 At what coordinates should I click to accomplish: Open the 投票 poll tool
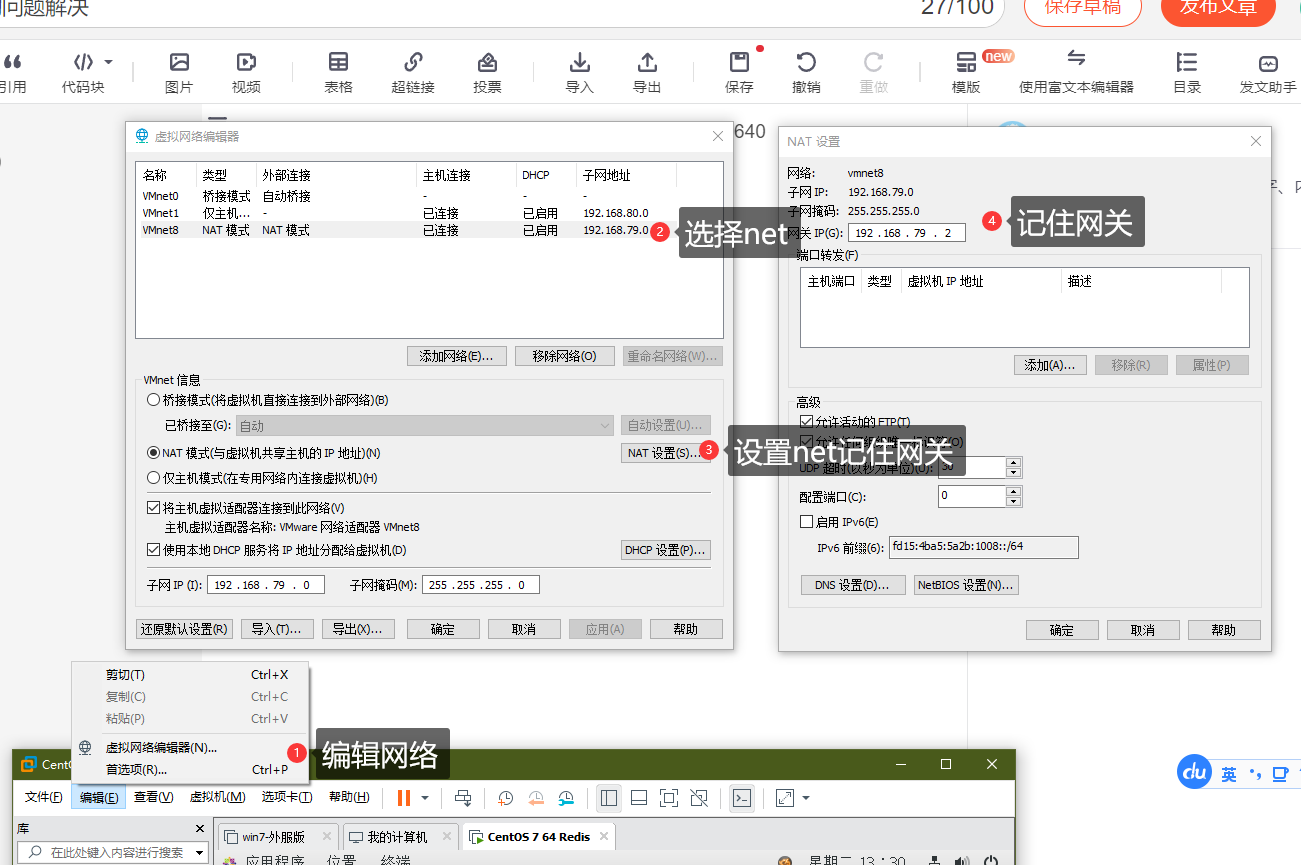[487, 62]
